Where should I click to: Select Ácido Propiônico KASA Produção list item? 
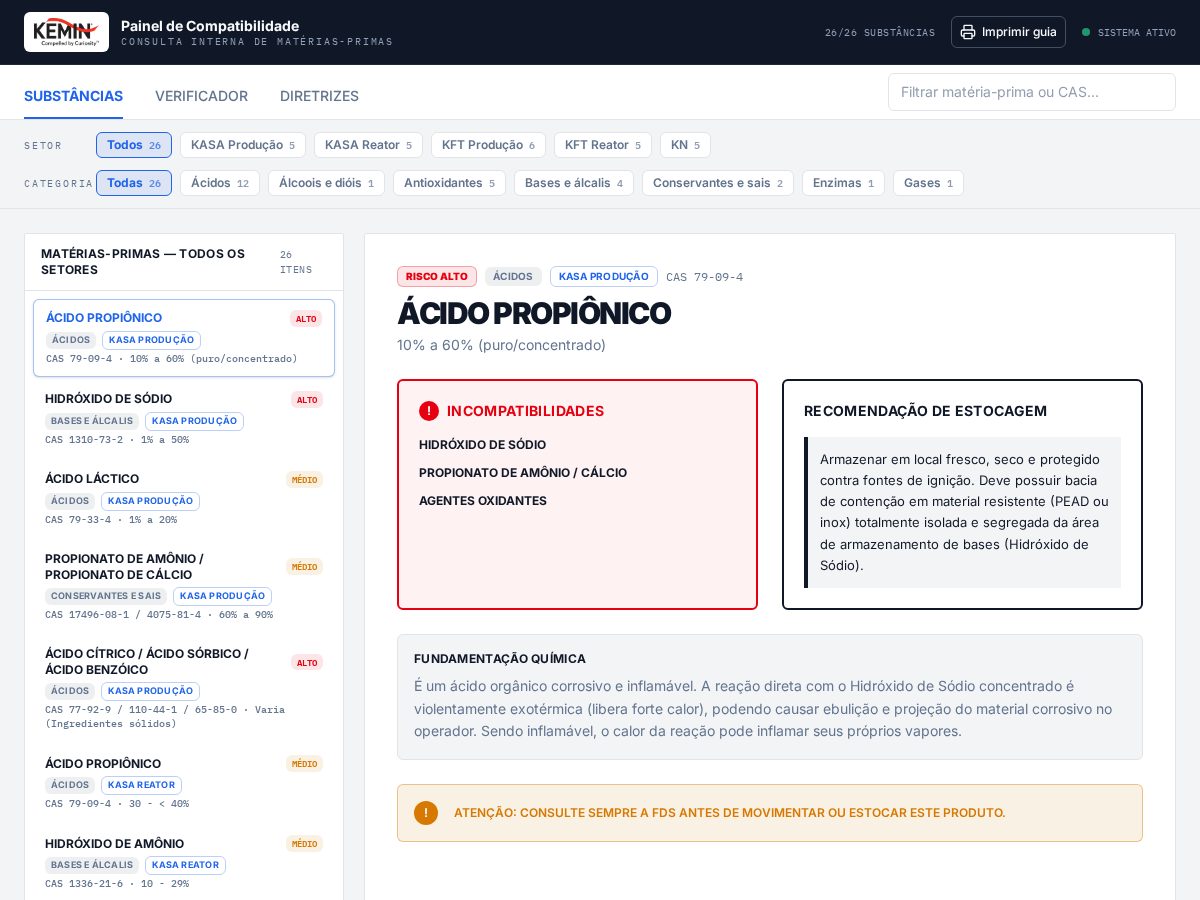coord(184,338)
